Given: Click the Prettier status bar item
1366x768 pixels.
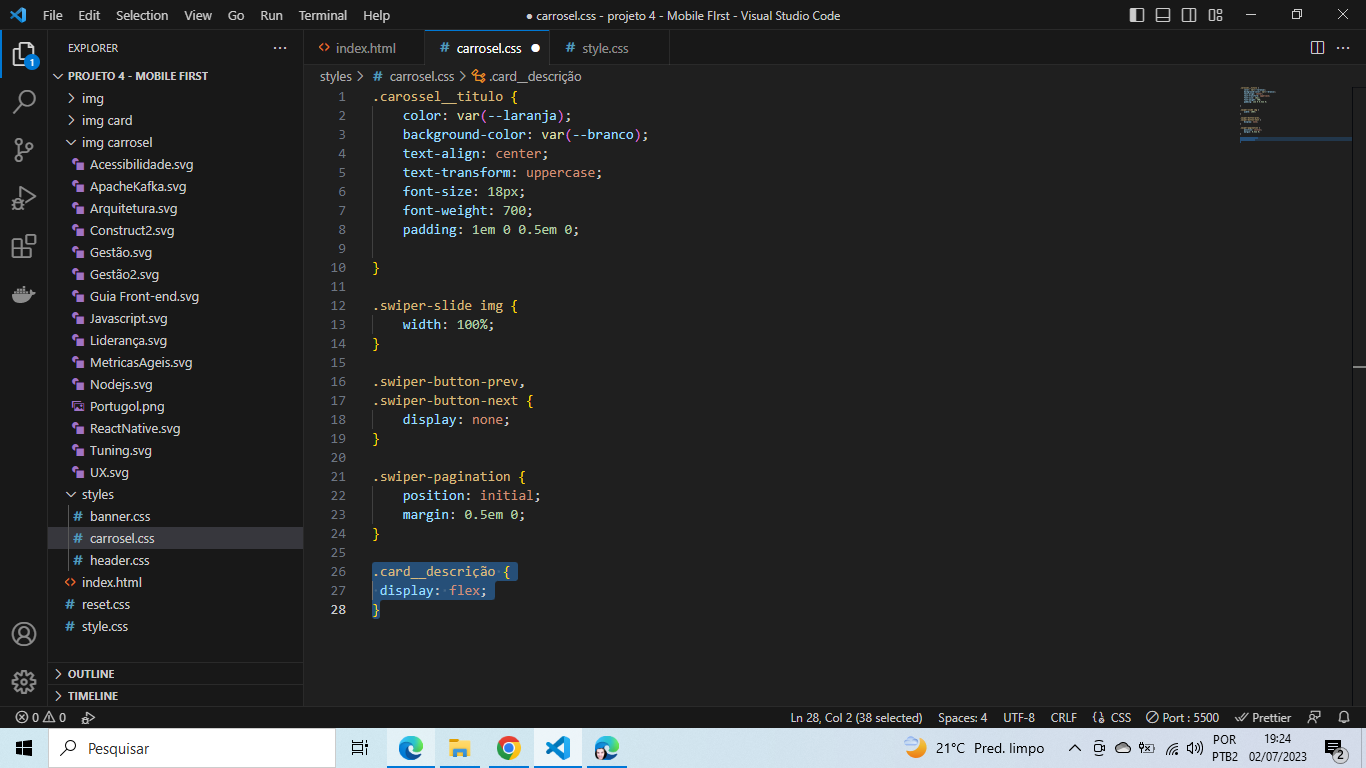Looking at the screenshot, I should [1264, 717].
